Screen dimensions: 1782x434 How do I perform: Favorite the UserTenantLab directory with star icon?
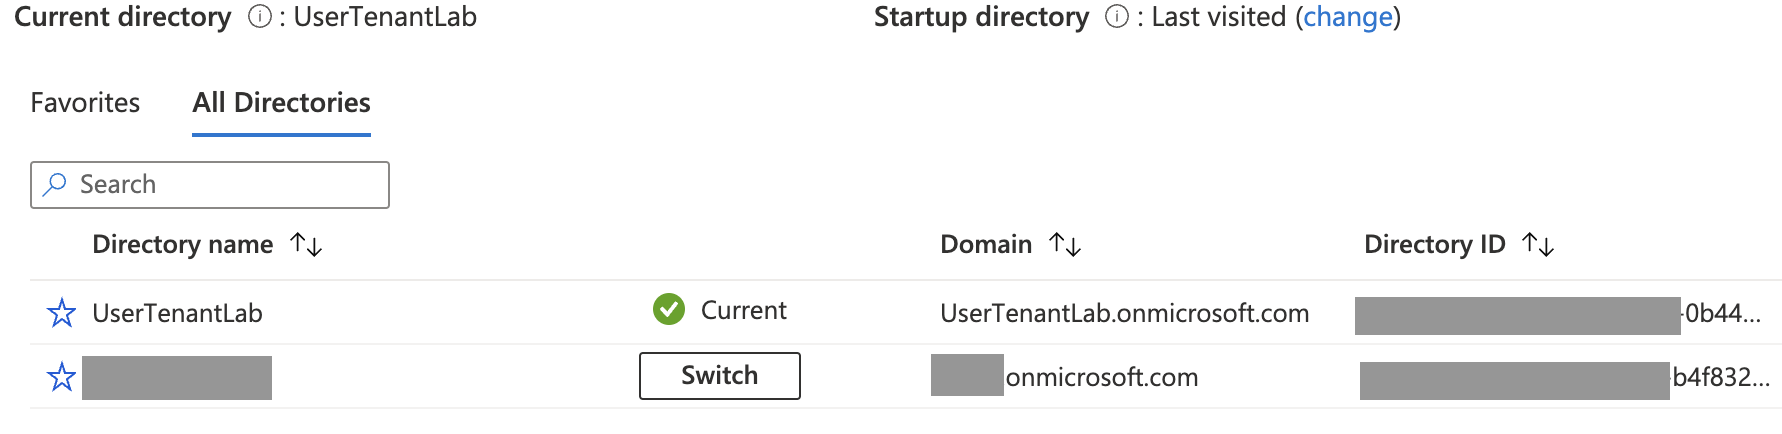[61, 313]
